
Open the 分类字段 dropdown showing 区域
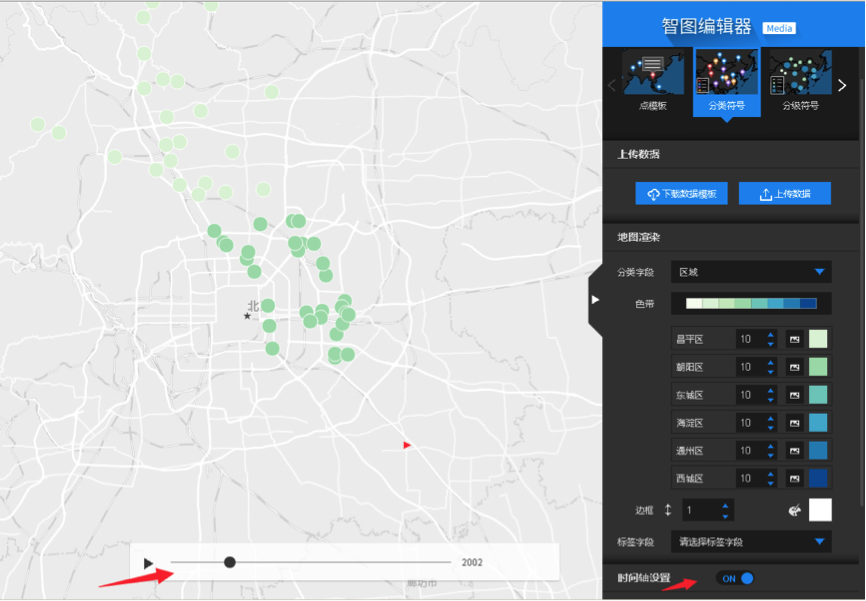tap(751, 272)
